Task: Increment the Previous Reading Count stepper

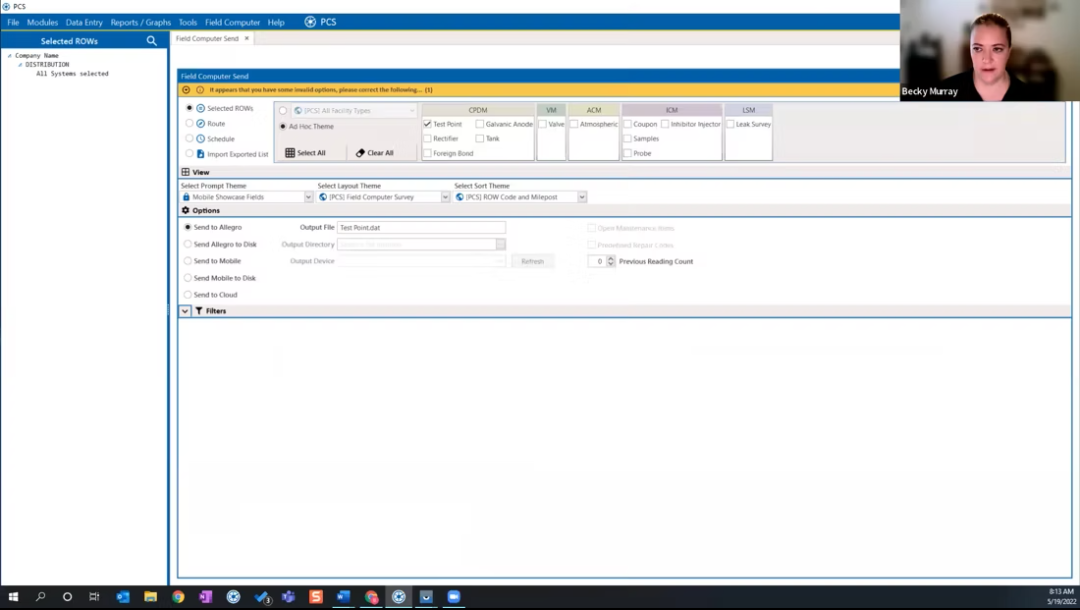Action: coord(611,258)
